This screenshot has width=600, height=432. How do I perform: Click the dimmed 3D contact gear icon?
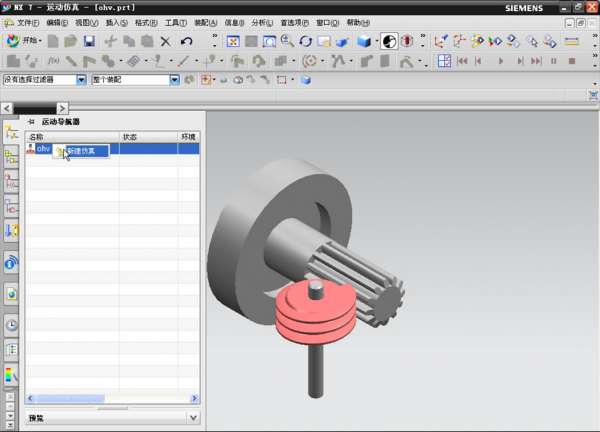coord(309,61)
